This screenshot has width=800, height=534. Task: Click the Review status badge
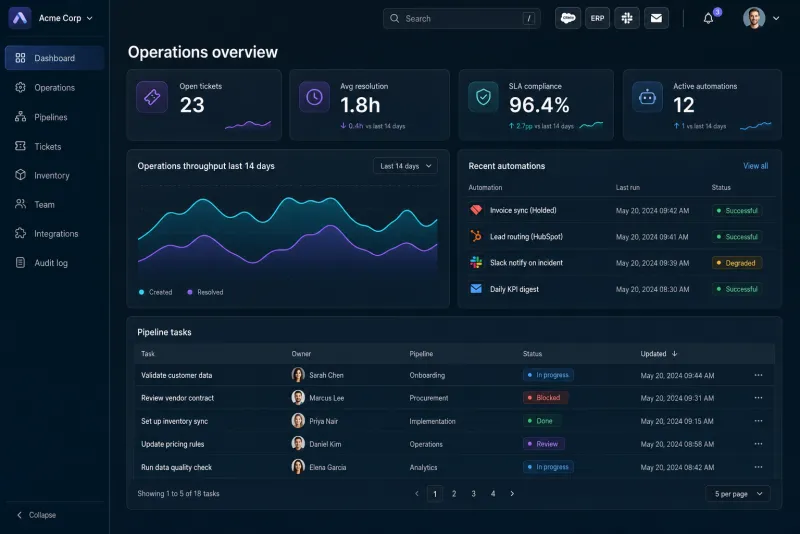(543, 444)
